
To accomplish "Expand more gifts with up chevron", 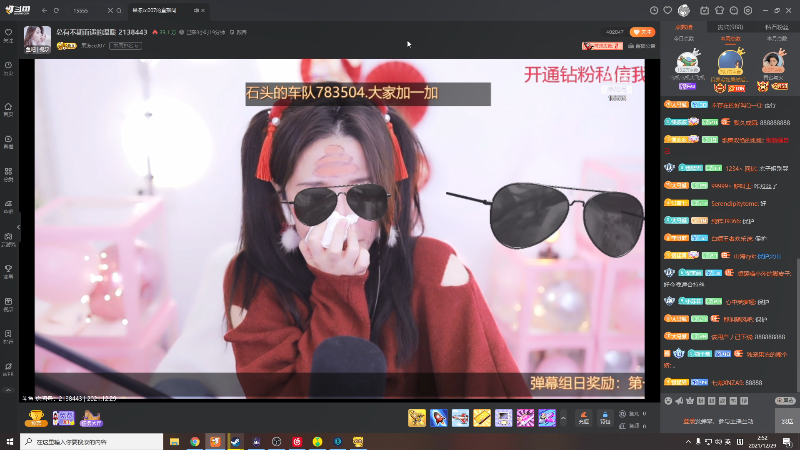I will pyautogui.click(x=563, y=418).
